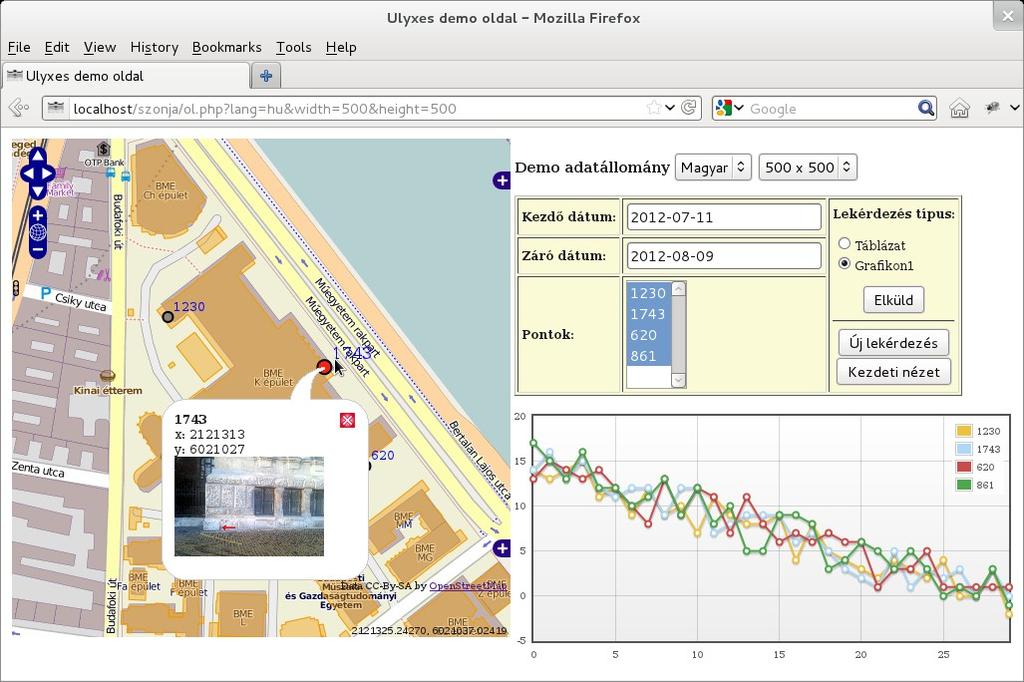Open the 500 x 500 size dropdown
The image size is (1024, 682).
(807, 167)
